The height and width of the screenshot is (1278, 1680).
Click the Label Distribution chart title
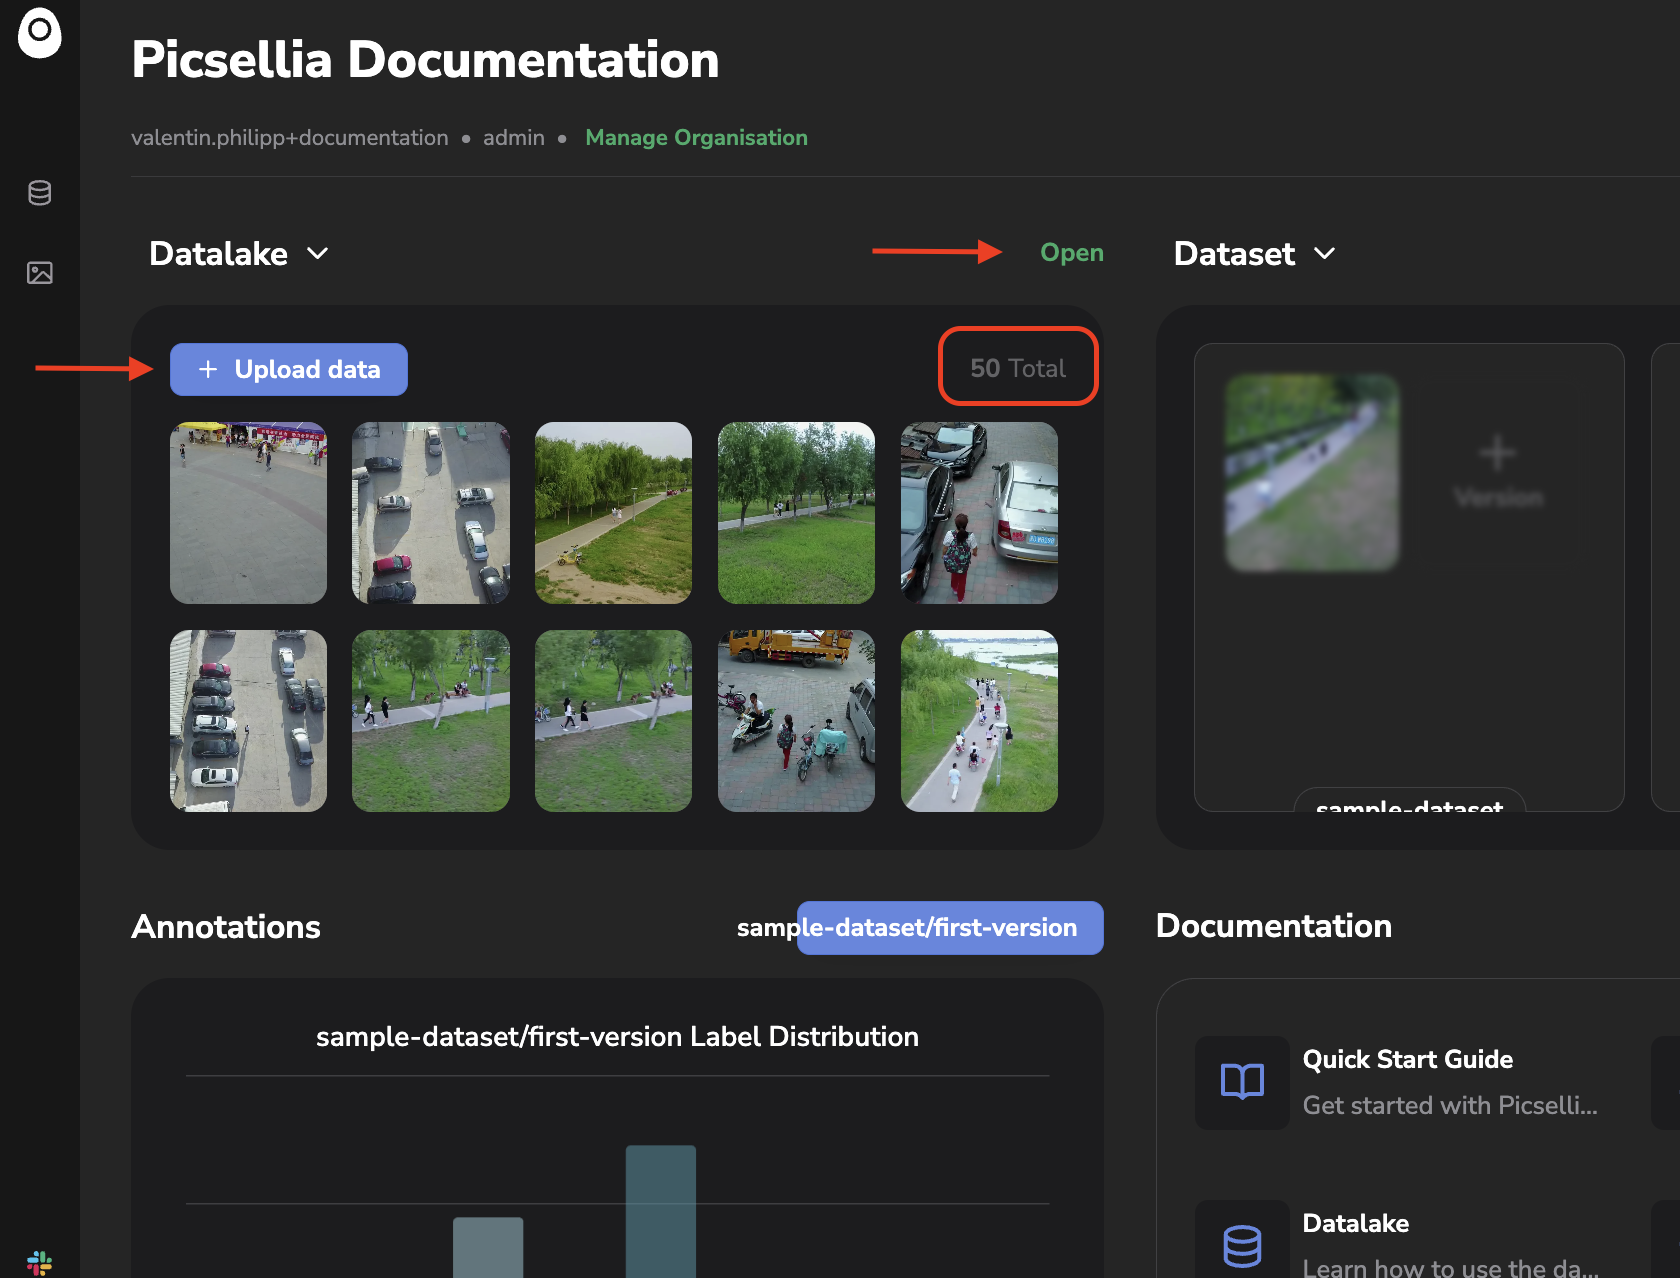pyautogui.click(x=617, y=1037)
